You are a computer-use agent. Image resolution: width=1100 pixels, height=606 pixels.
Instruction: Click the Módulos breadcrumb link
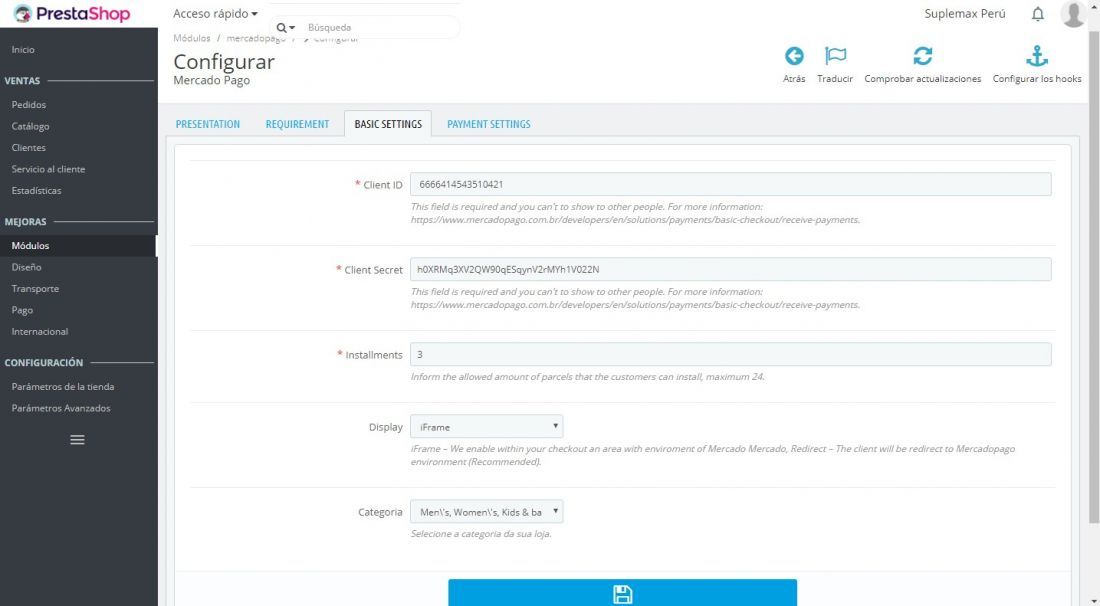pos(192,38)
